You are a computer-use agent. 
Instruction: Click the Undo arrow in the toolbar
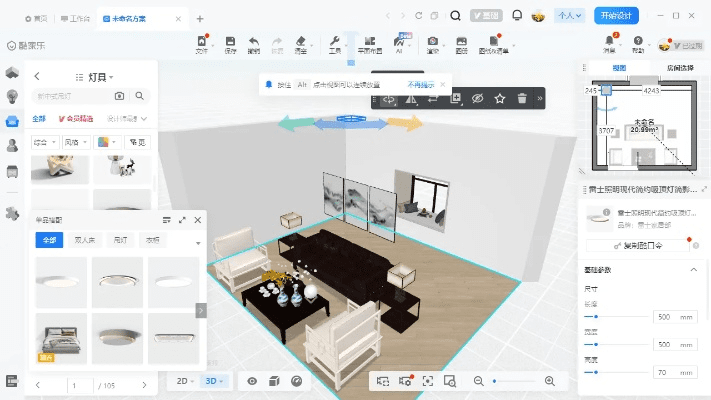click(x=253, y=44)
